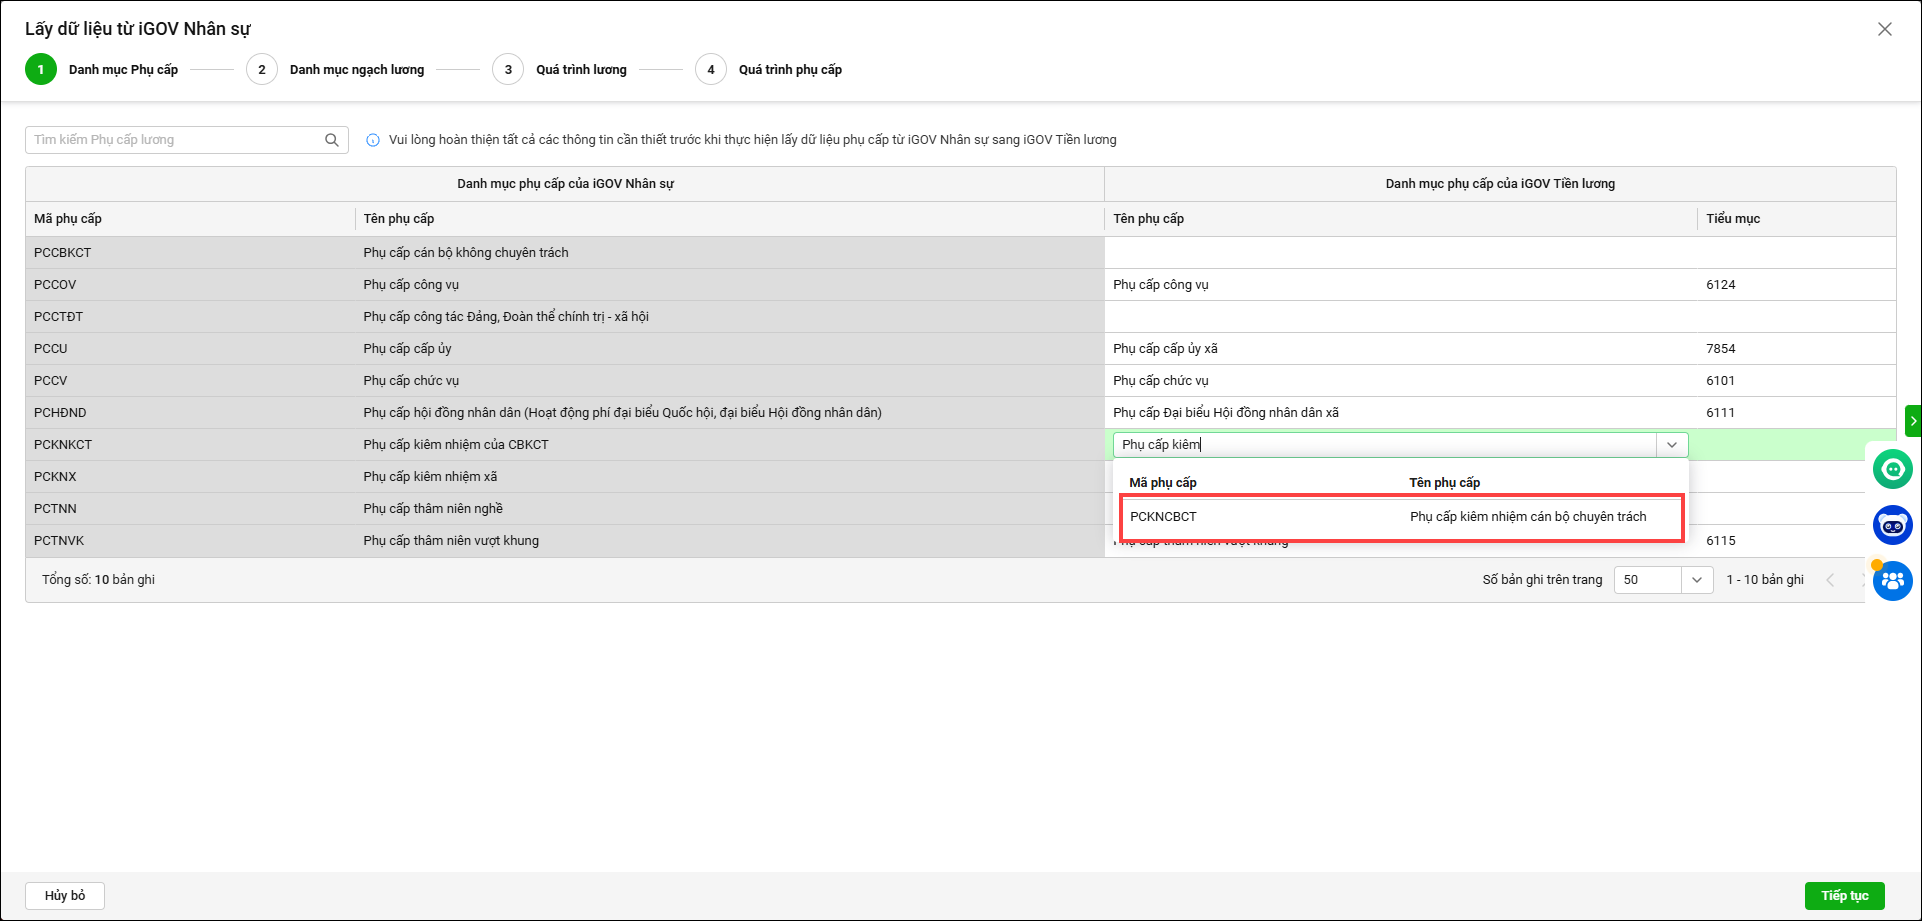The image size is (1922, 921).
Task: Select the PCCOV code cell
Action: tap(190, 285)
